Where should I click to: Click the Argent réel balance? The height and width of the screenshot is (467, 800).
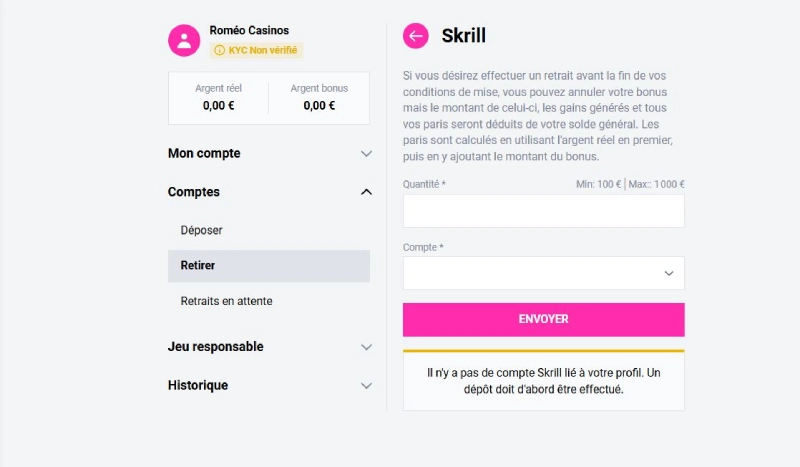coord(218,98)
